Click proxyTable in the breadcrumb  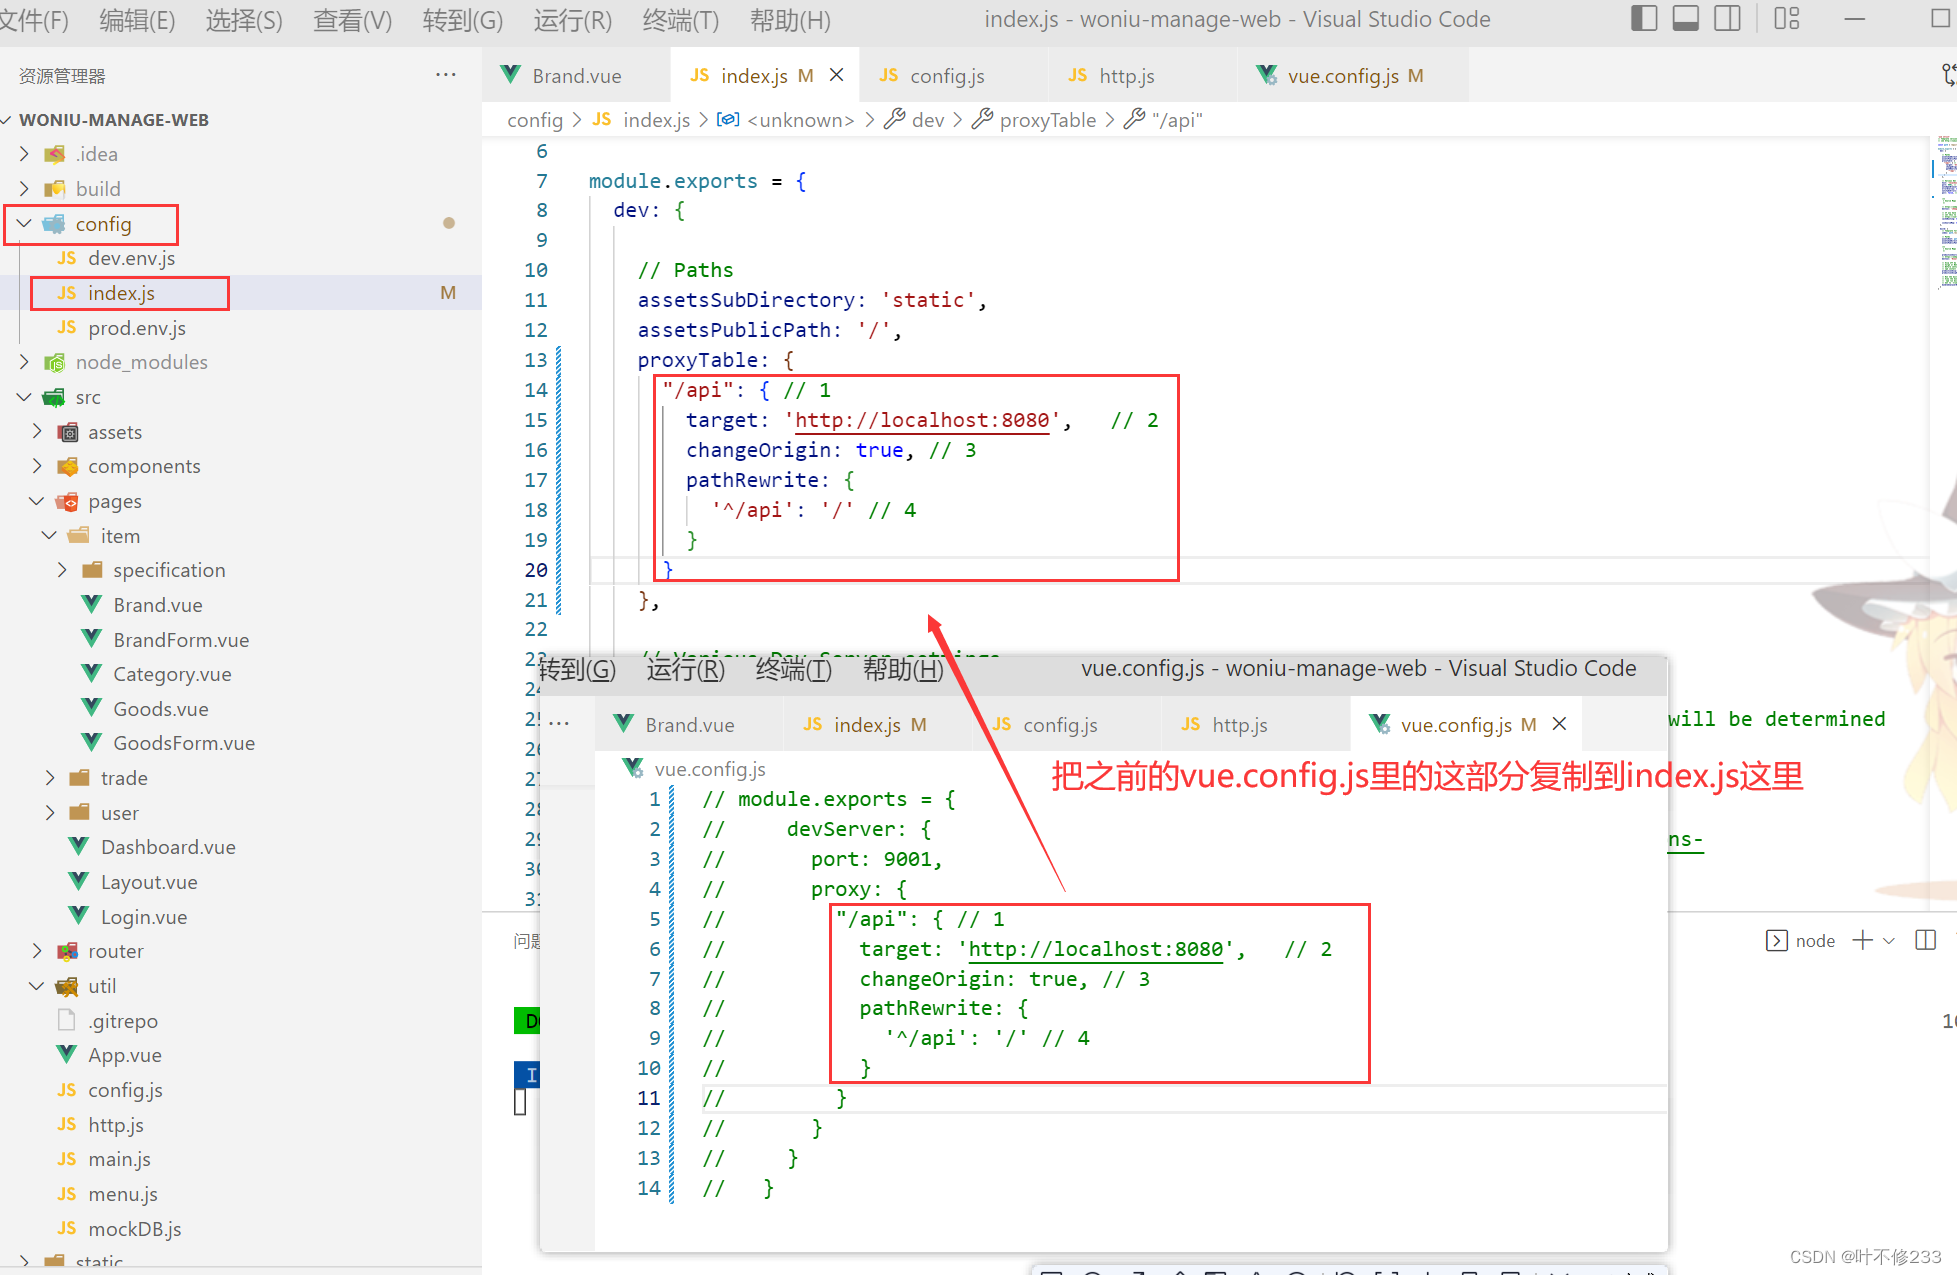1047,120
